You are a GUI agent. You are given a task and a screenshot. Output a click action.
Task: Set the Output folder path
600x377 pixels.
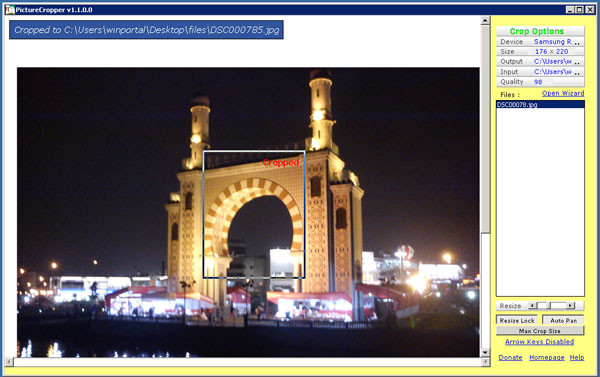[x=553, y=62]
